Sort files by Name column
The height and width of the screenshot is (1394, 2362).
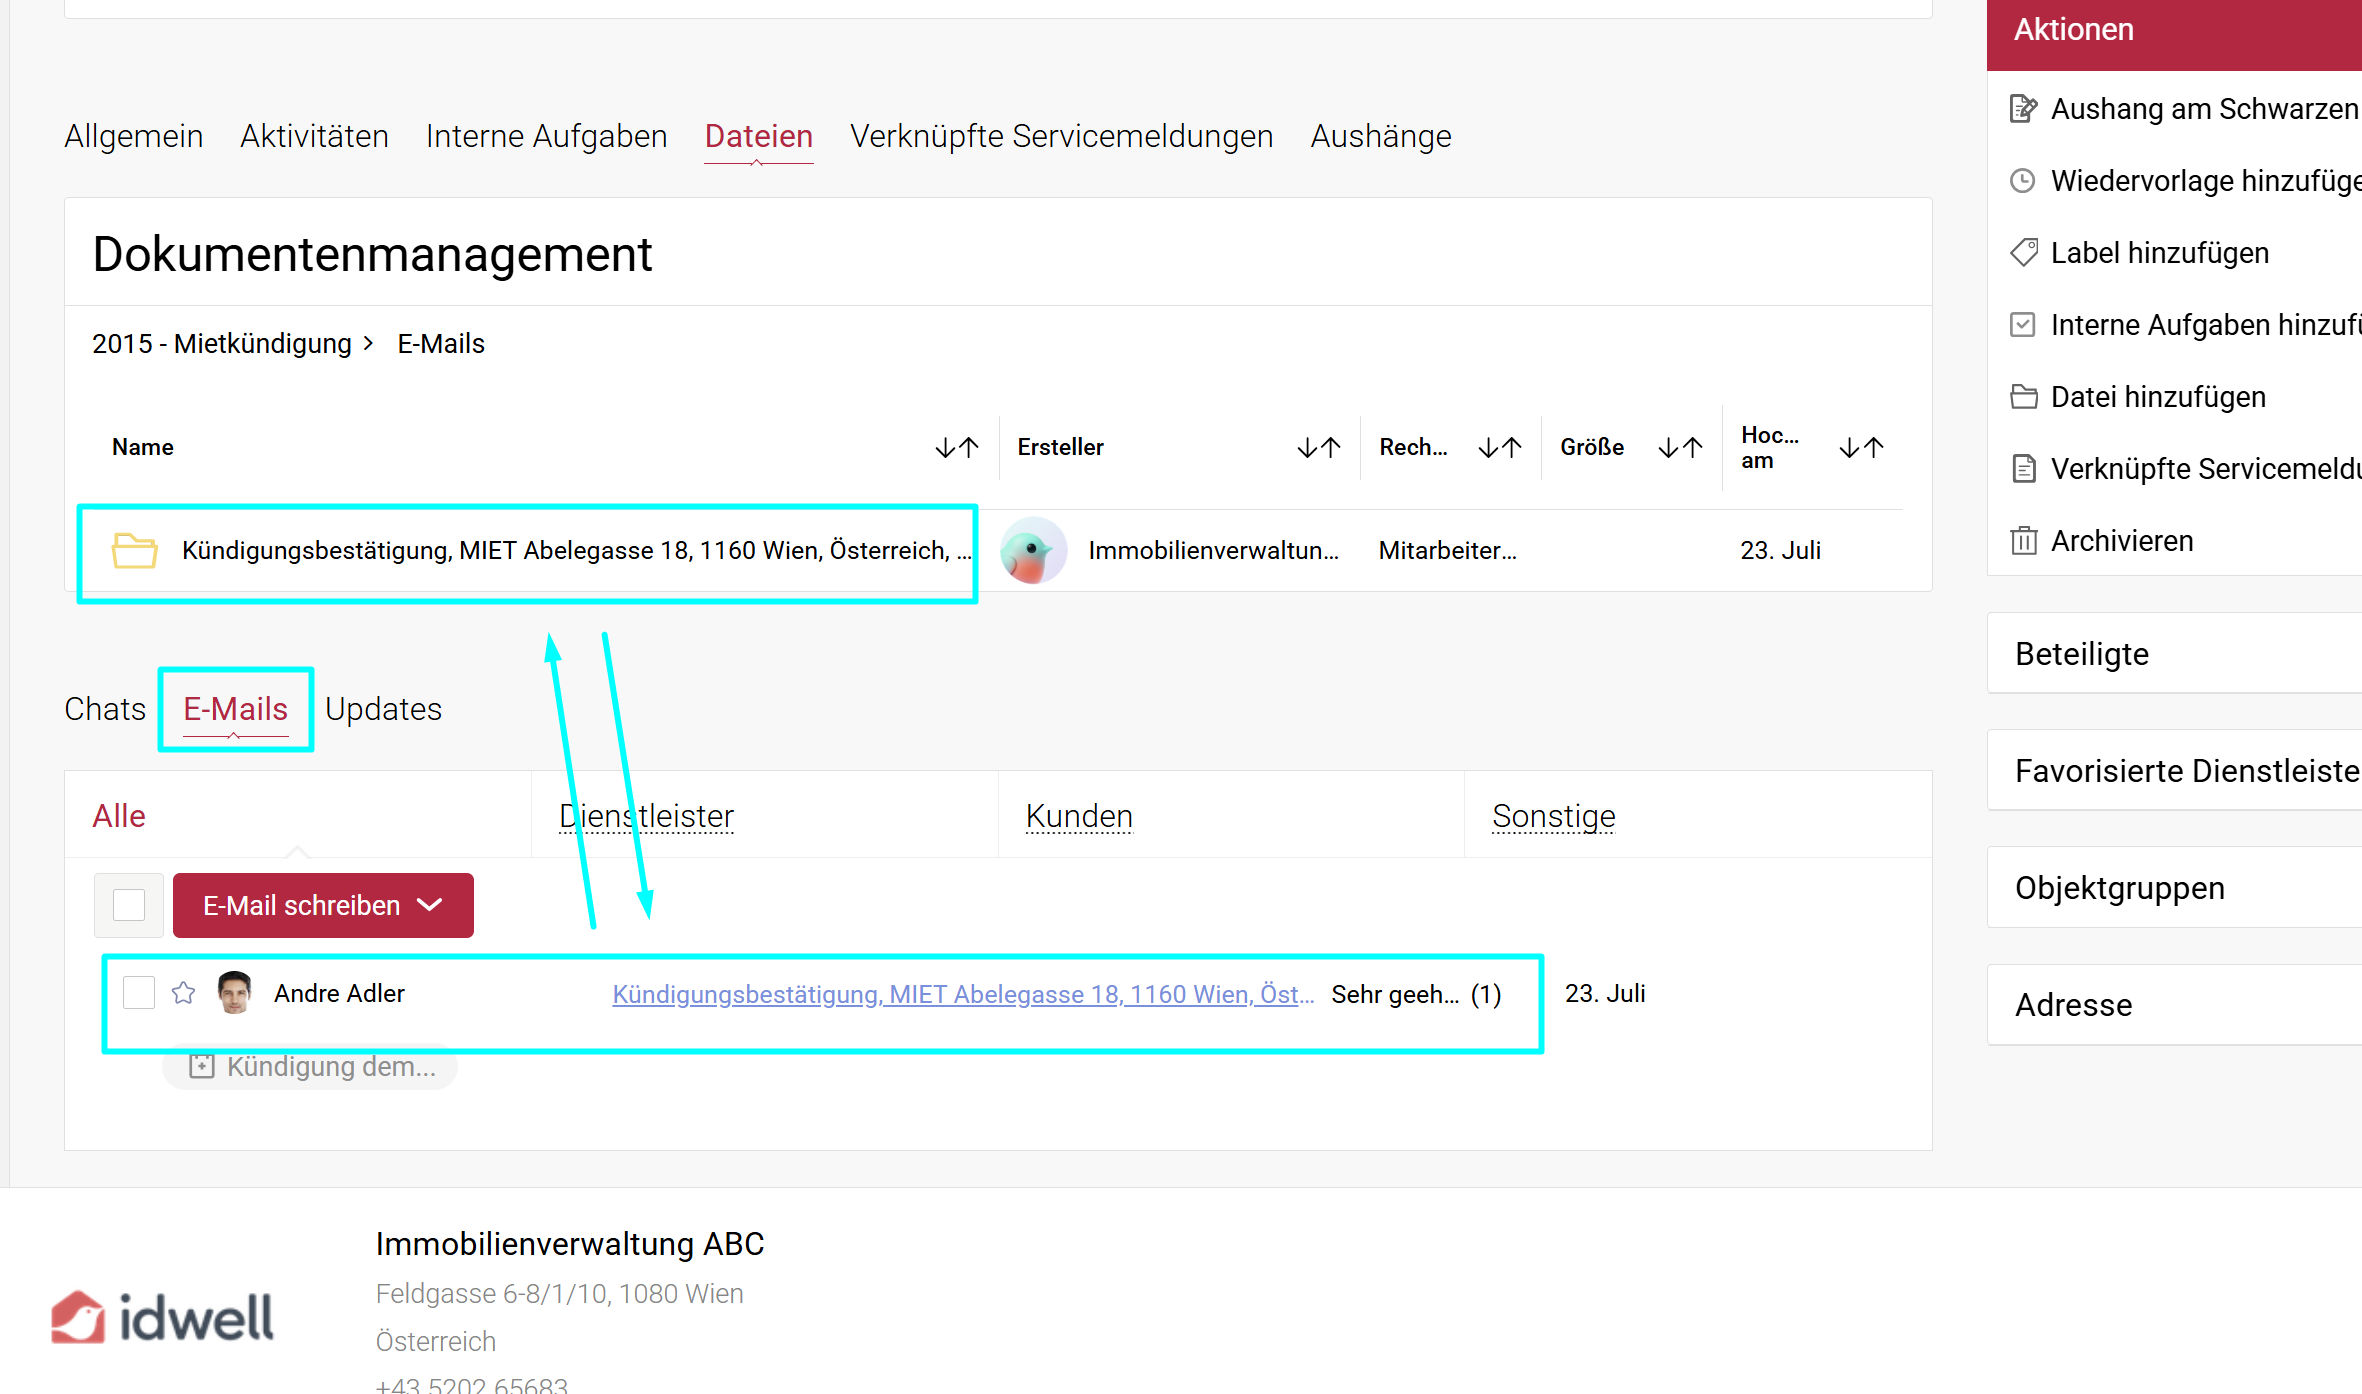point(957,448)
